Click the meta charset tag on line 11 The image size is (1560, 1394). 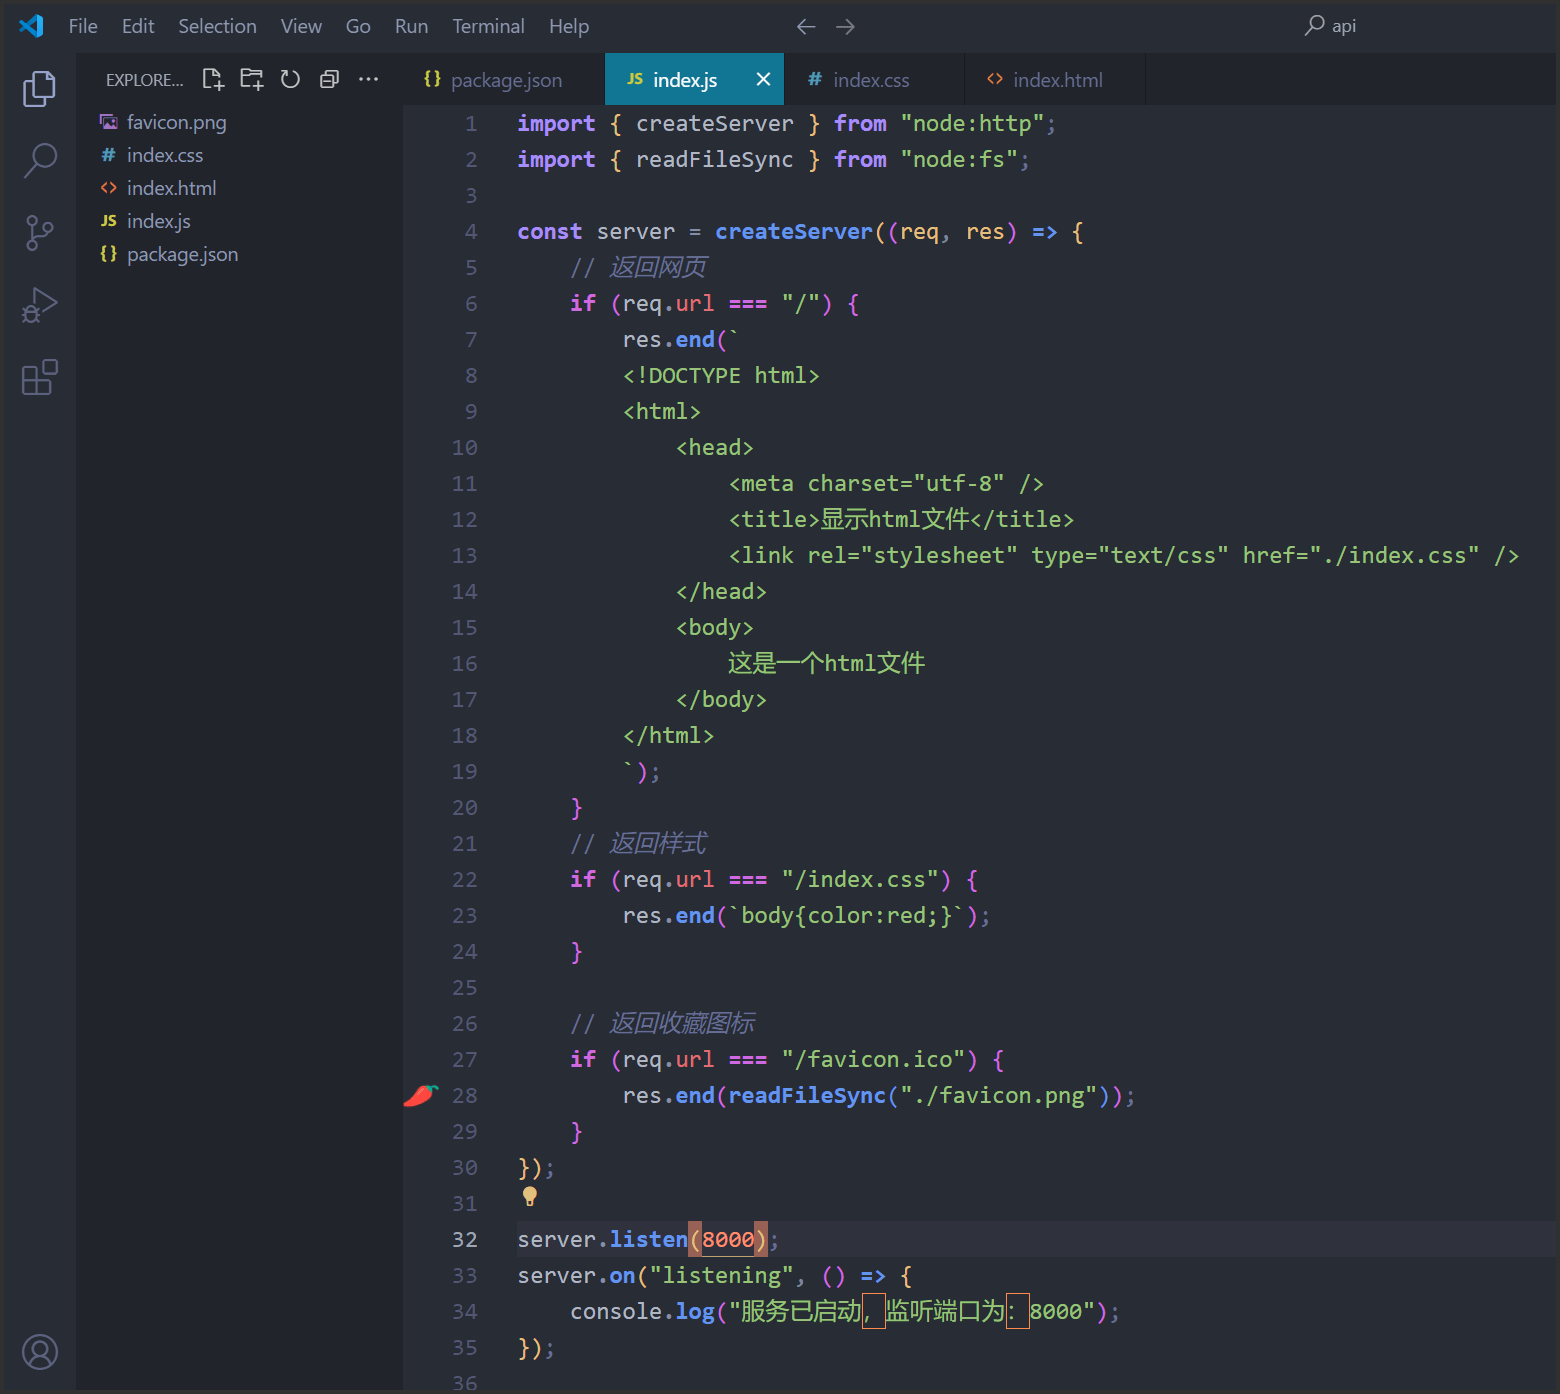coord(886,483)
